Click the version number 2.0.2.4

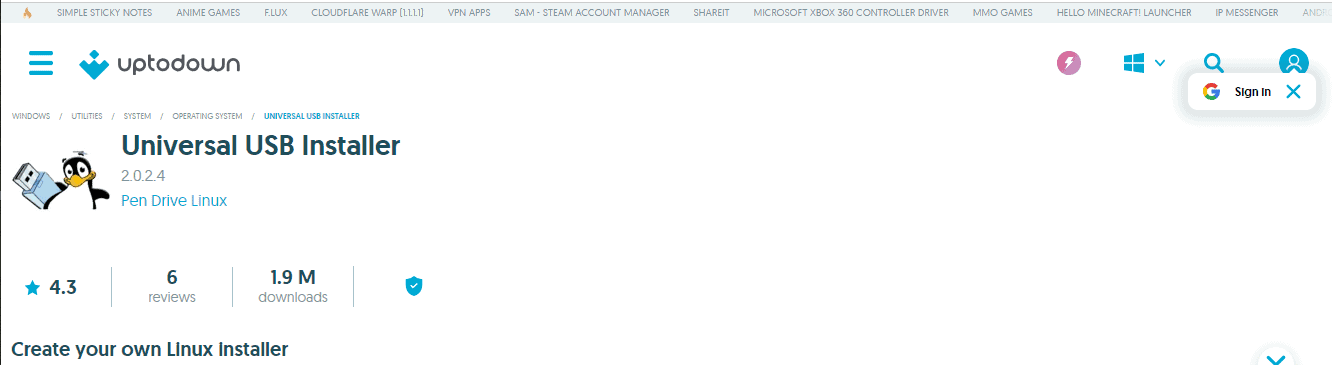pyautogui.click(x=143, y=176)
